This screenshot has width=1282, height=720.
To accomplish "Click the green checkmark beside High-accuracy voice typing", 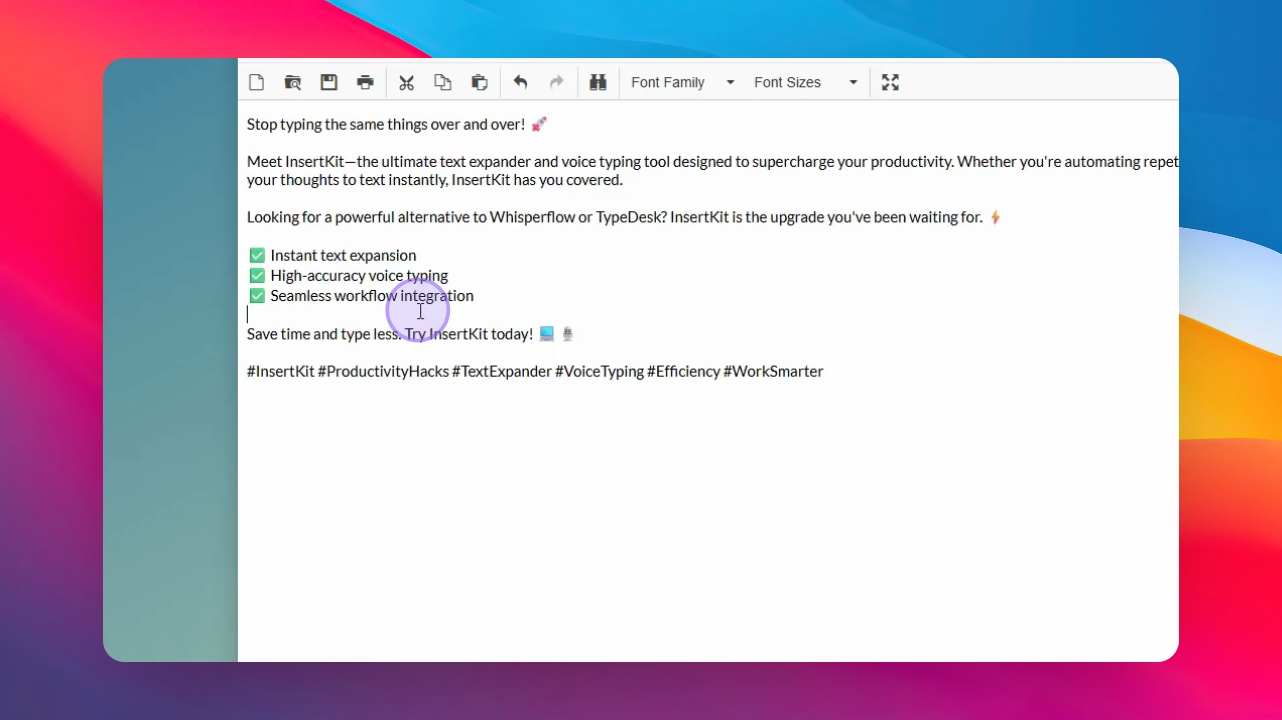I will tap(257, 275).
